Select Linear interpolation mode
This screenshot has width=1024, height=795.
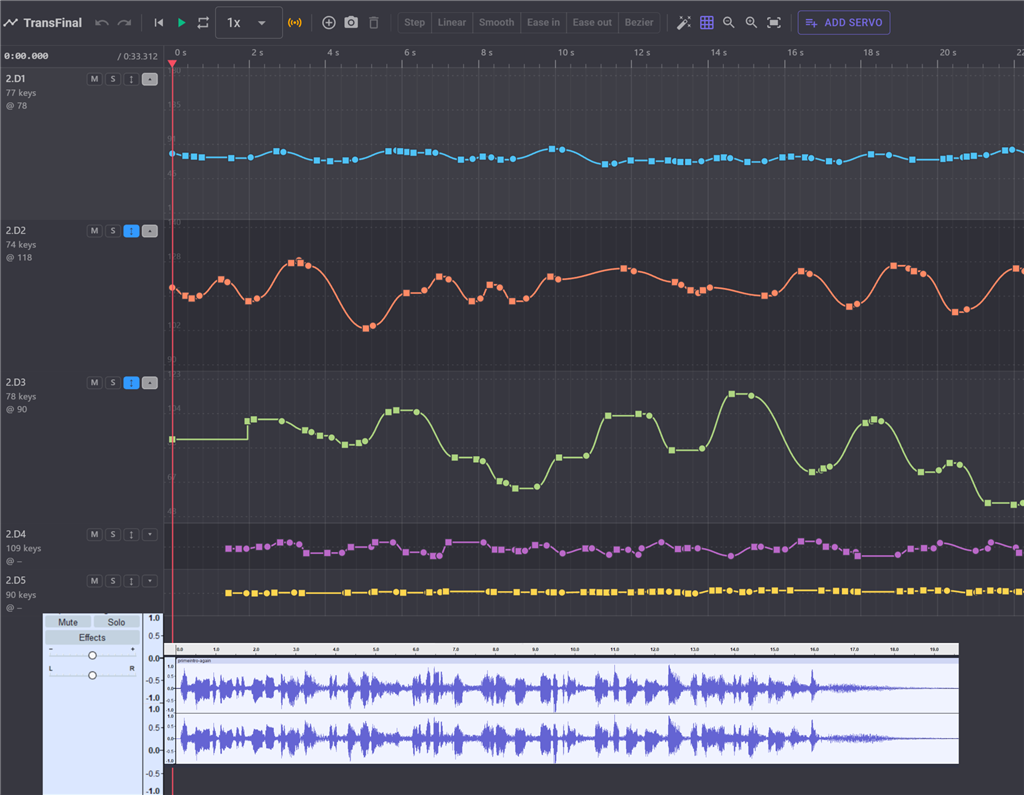click(452, 22)
